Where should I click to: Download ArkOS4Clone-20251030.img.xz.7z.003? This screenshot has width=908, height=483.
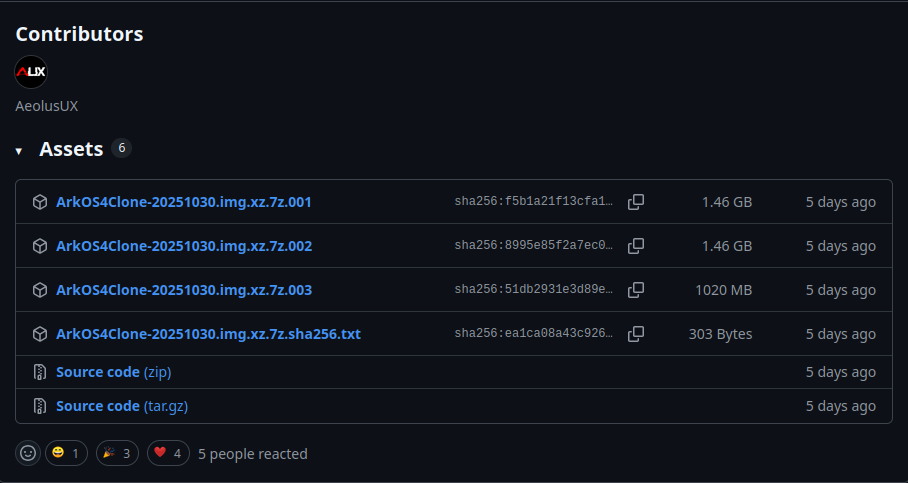tap(183, 290)
